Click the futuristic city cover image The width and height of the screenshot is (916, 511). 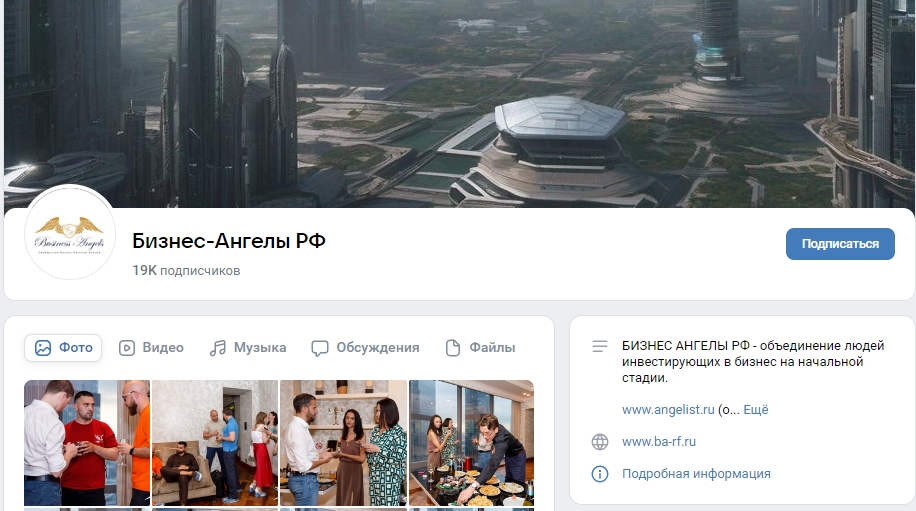[x=459, y=103]
